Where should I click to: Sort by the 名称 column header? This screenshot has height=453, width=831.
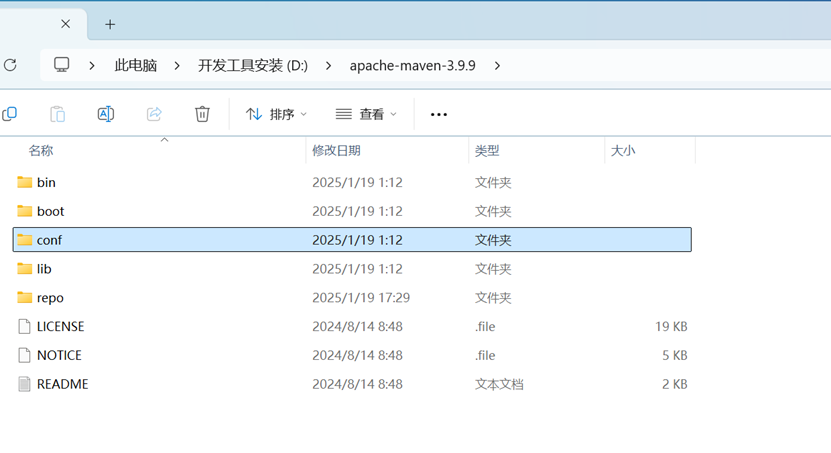click(41, 150)
